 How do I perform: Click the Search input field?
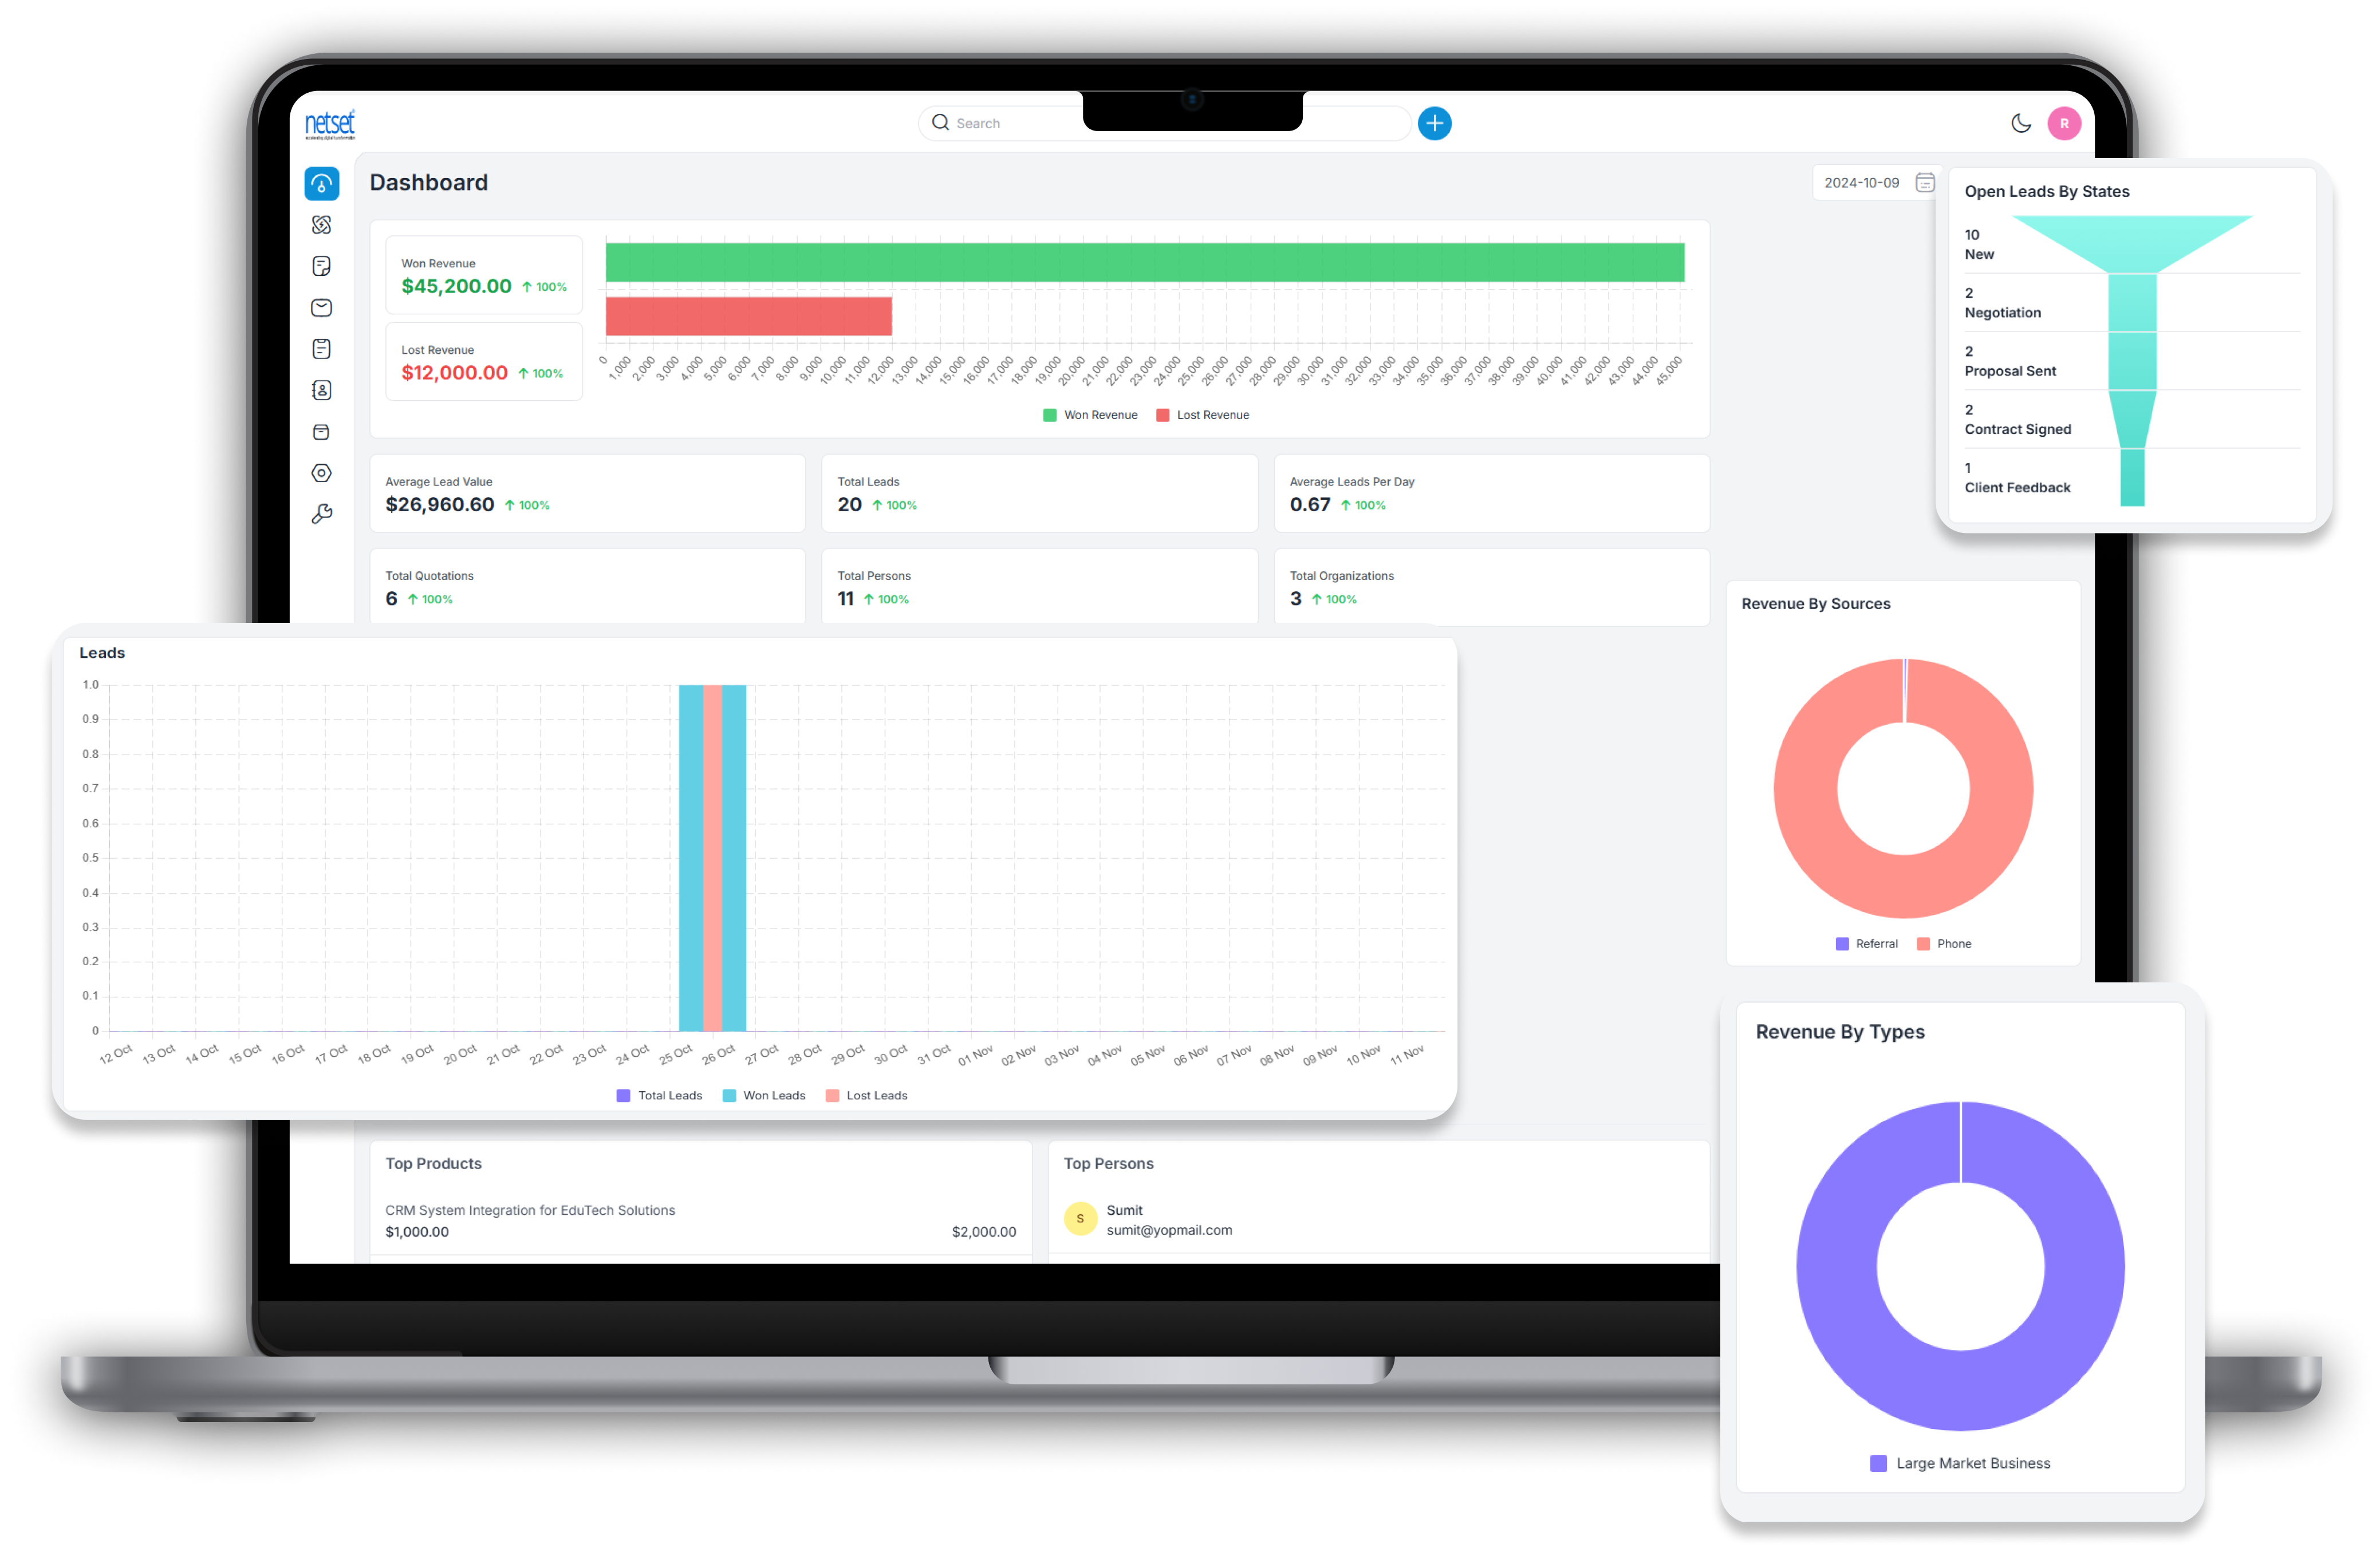click(x=1006, y=123)
